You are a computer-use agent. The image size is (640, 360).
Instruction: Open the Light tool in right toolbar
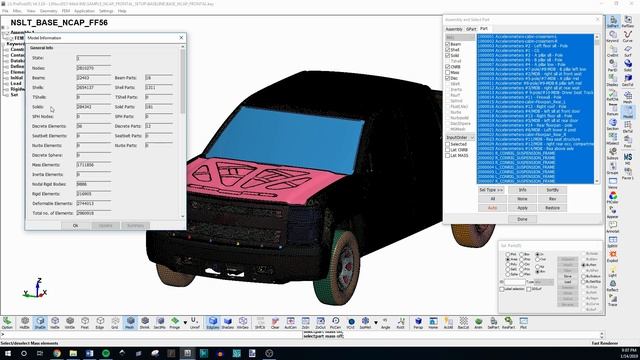coord(613,271)
